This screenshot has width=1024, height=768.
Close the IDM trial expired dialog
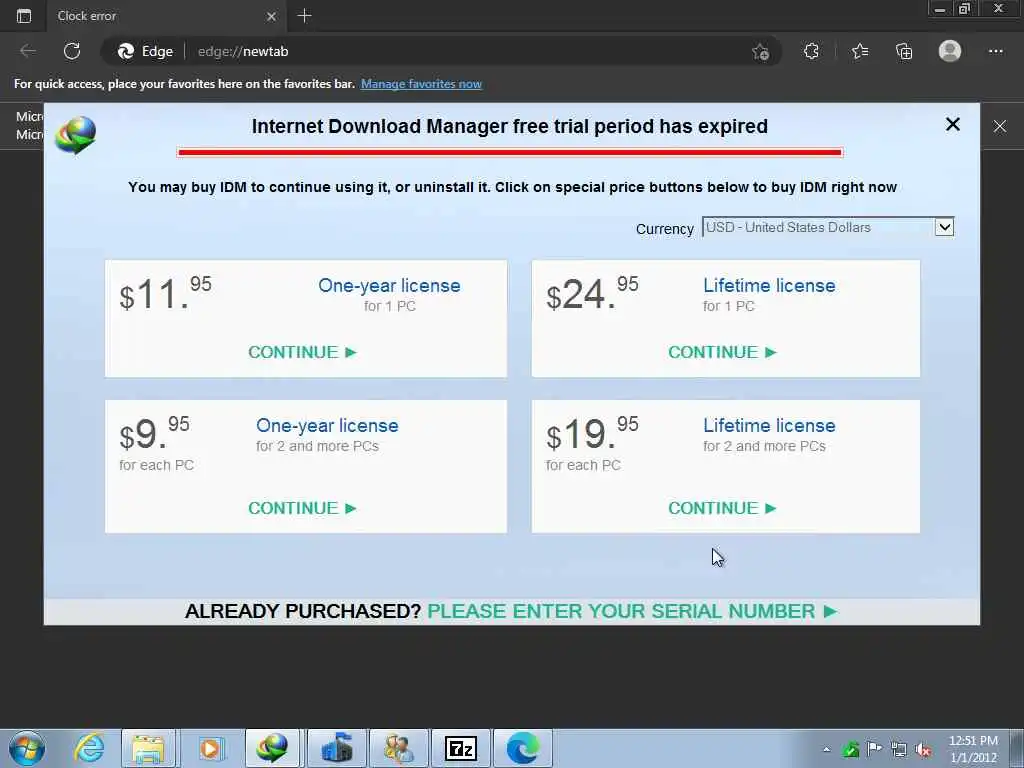pyautogui.click(x=953, y=124)
